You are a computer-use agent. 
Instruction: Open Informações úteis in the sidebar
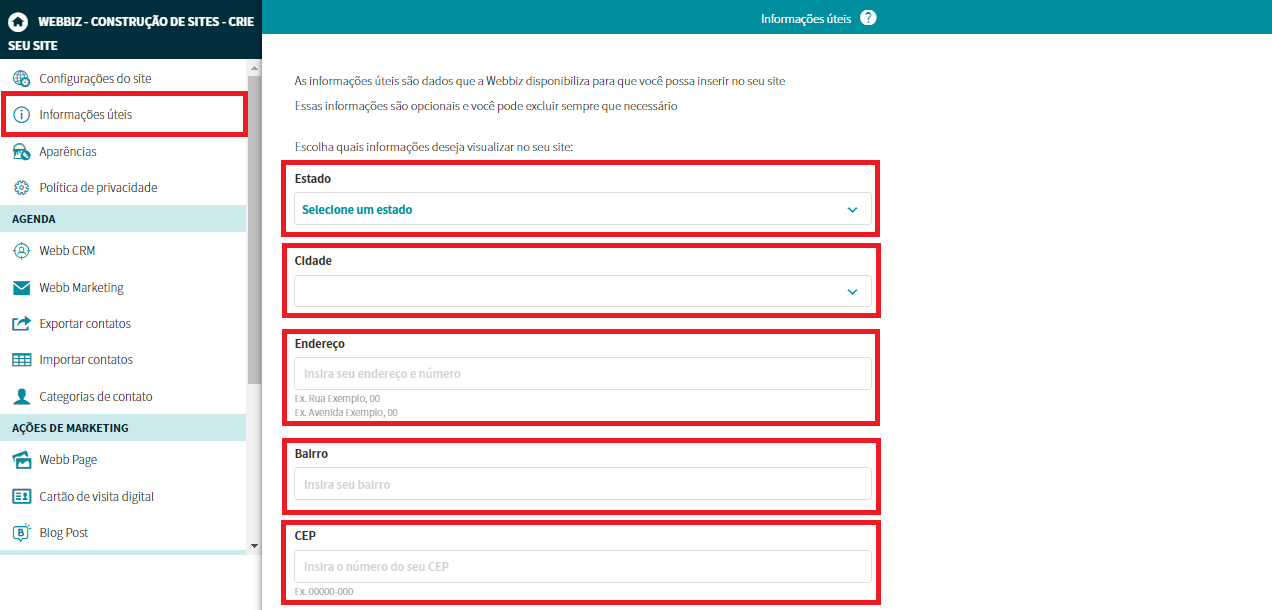tap(86, 115)
